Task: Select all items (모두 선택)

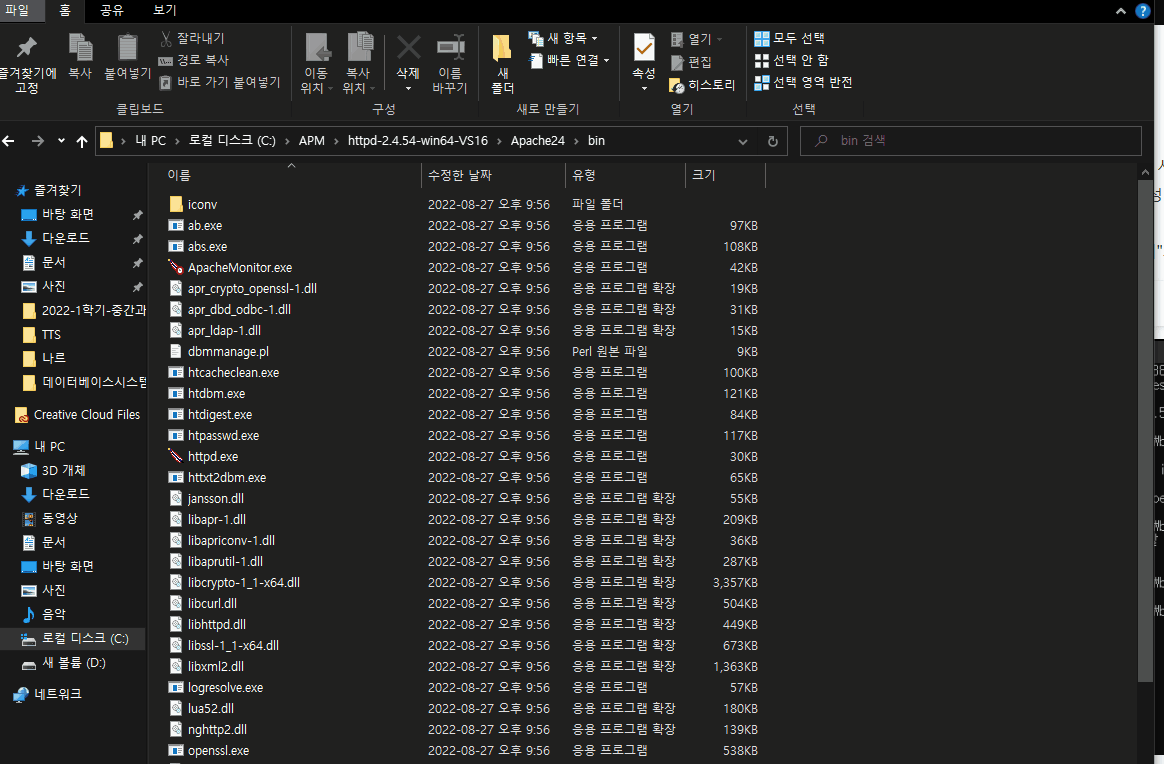Action: point(790,38)
